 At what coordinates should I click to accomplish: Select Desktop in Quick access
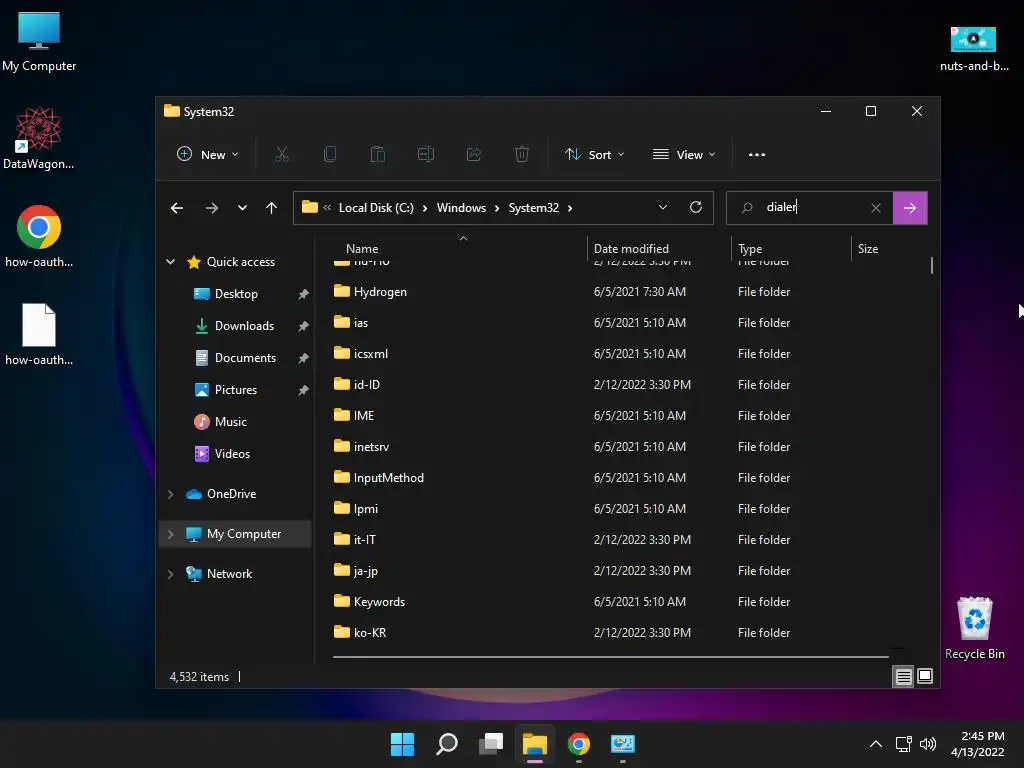(236, 294)
